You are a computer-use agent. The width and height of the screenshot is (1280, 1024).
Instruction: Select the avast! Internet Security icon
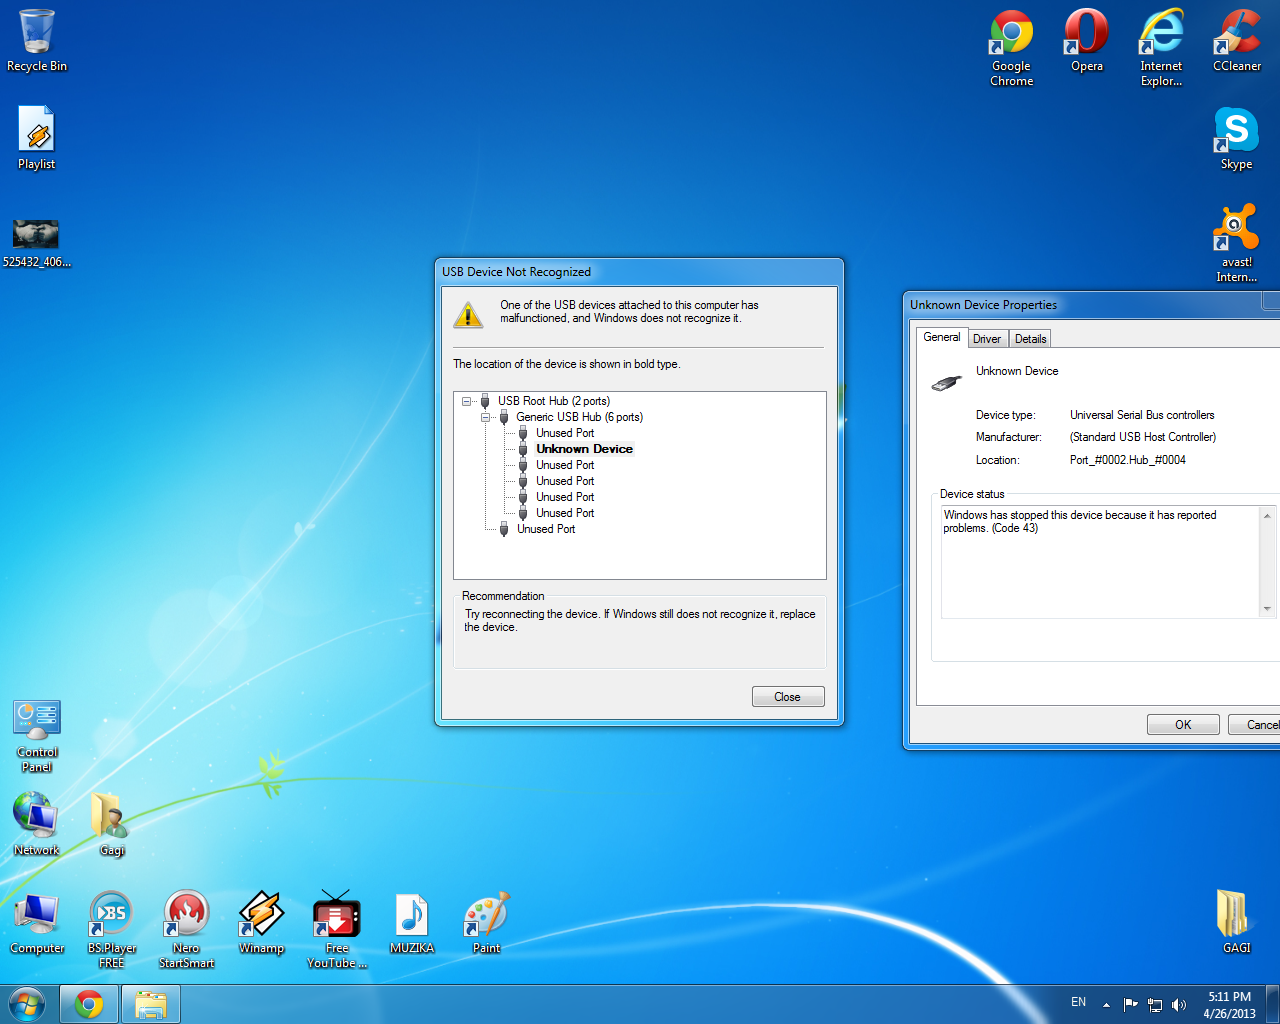[1236, 230]
